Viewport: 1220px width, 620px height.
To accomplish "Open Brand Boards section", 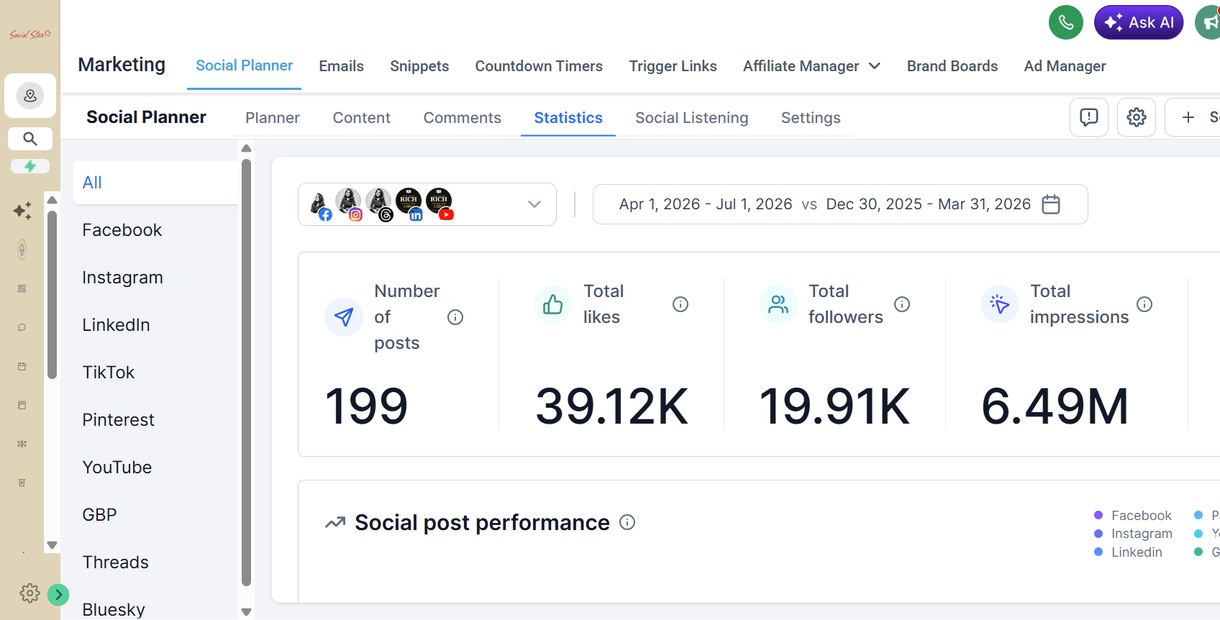I will tap(952, 66).
